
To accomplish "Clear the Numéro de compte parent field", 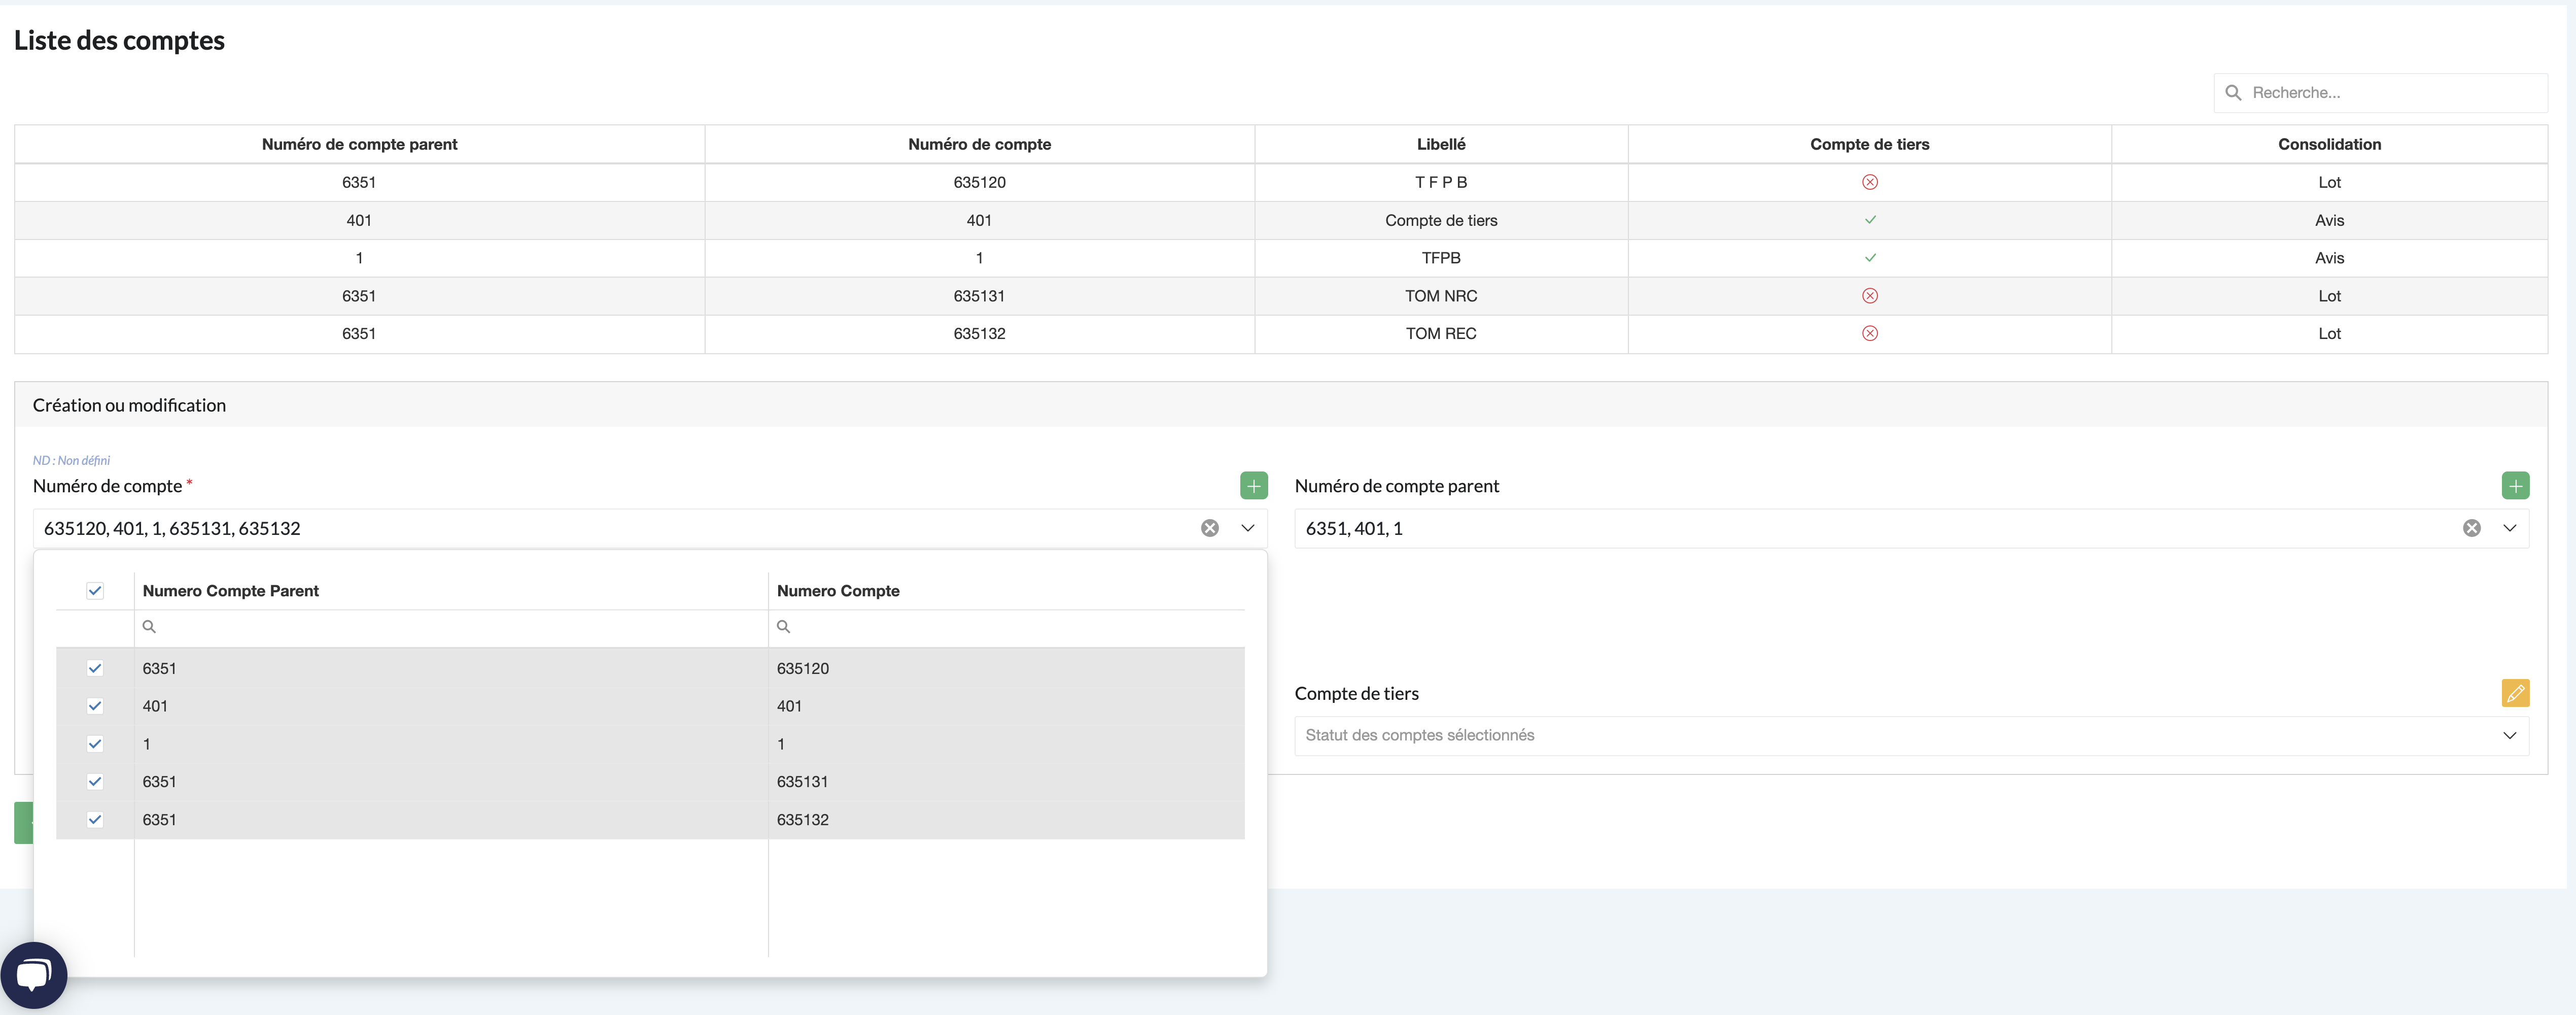I will 2471,528.
